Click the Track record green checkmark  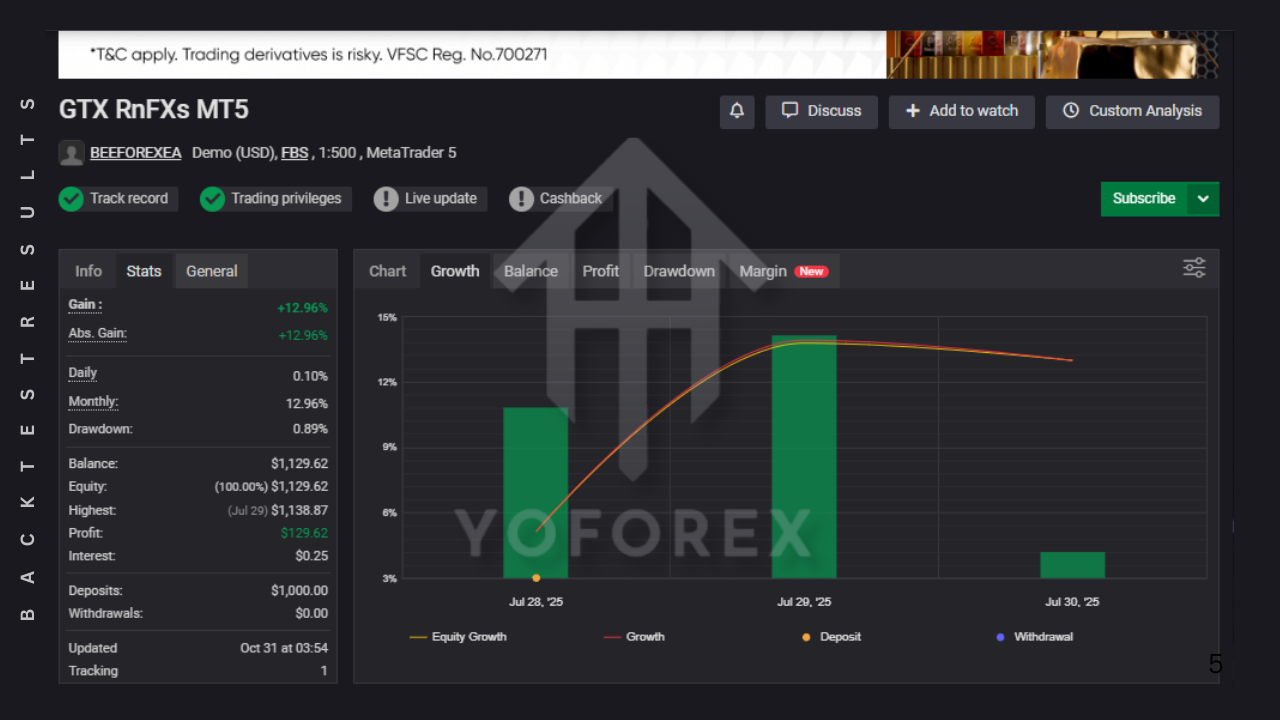[71, 199]
